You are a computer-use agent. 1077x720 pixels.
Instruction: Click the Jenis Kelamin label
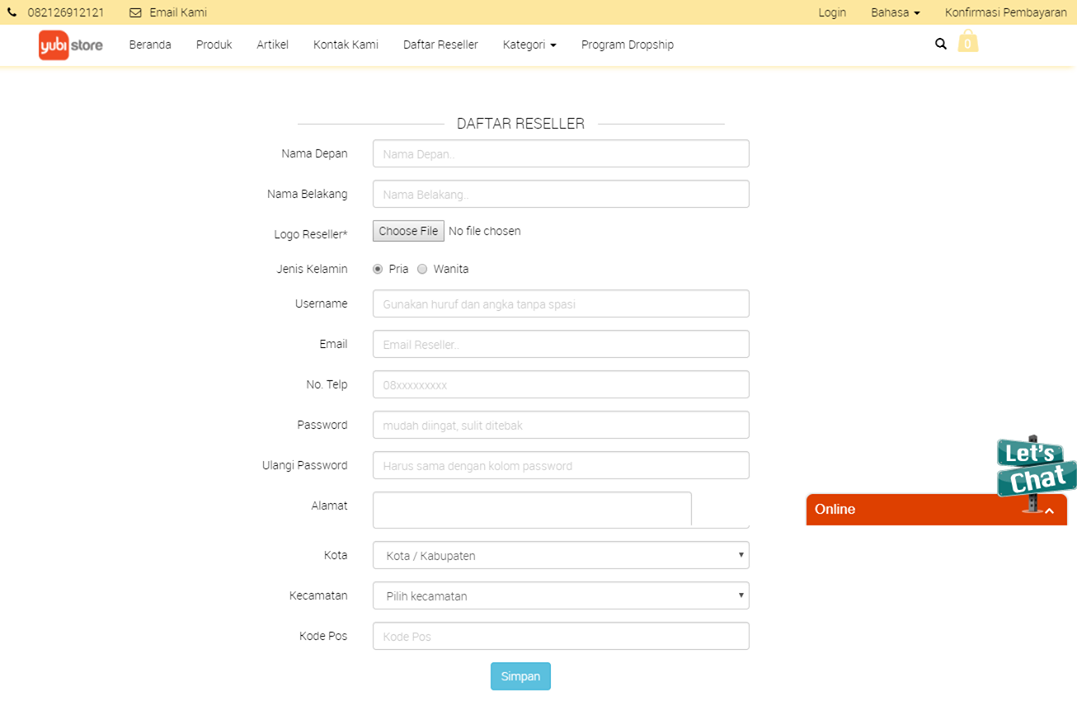pyautogui.click(x=312, y=269)
